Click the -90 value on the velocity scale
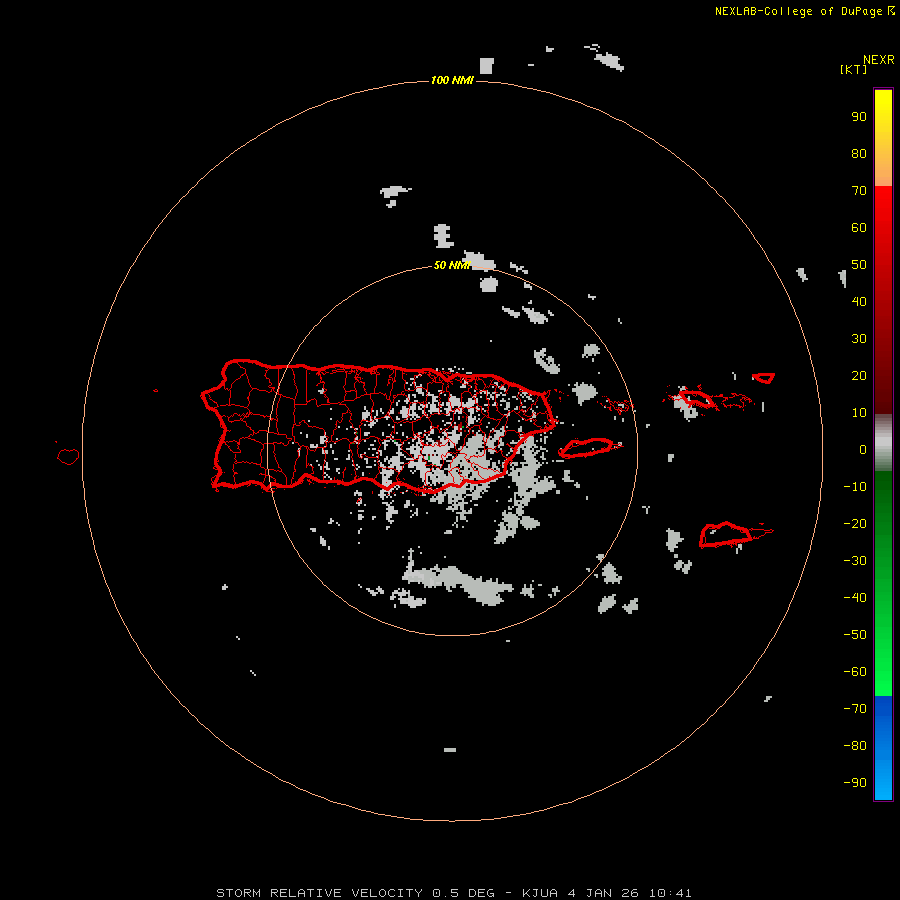Image resolution: width=900 pixels, height=900 pixels. coord(855,783)
